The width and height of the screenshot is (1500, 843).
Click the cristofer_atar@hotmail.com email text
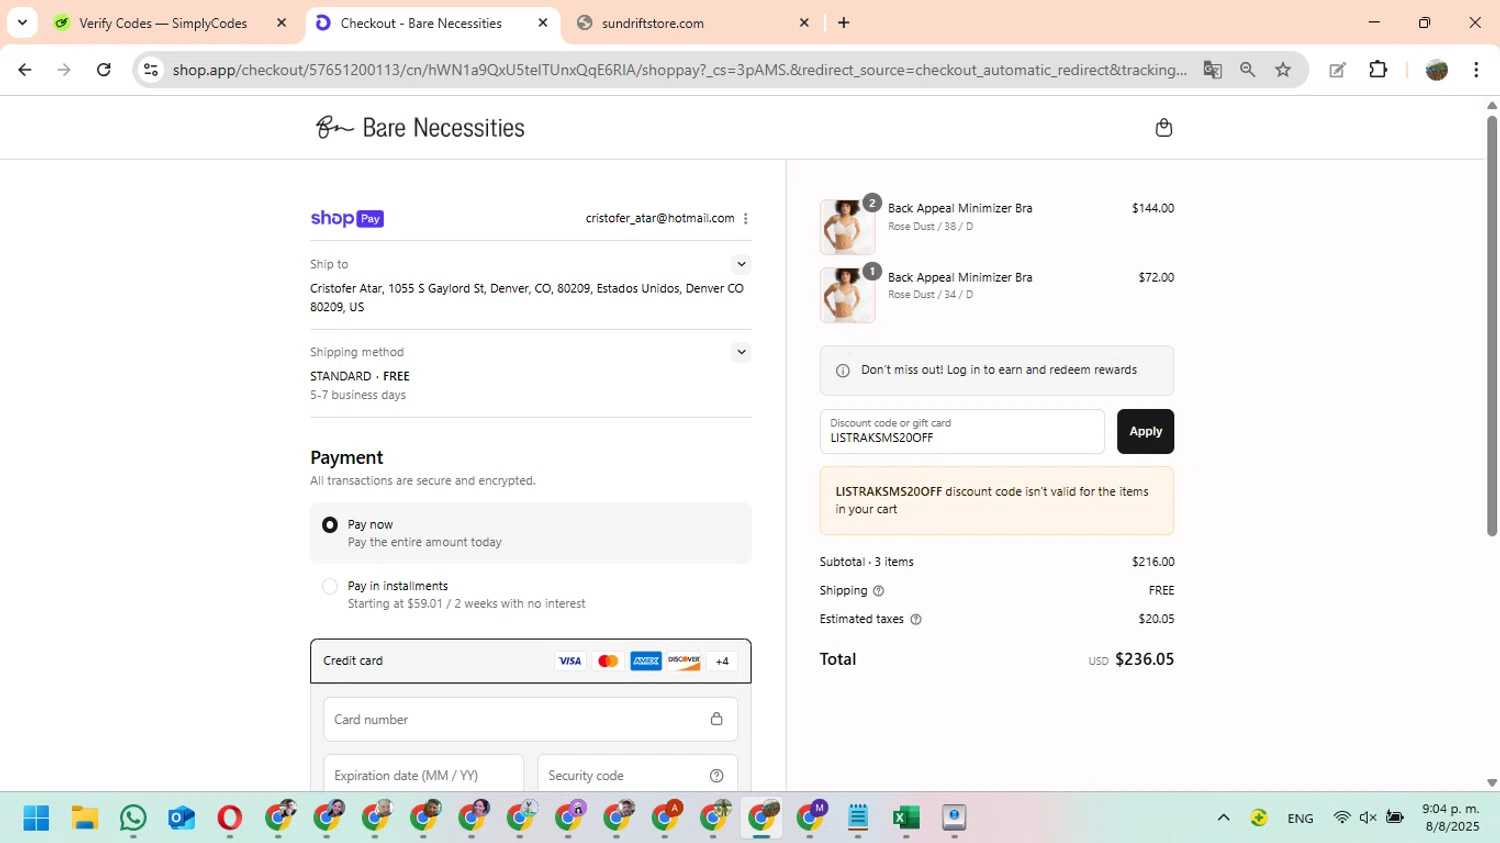point(660,219)
